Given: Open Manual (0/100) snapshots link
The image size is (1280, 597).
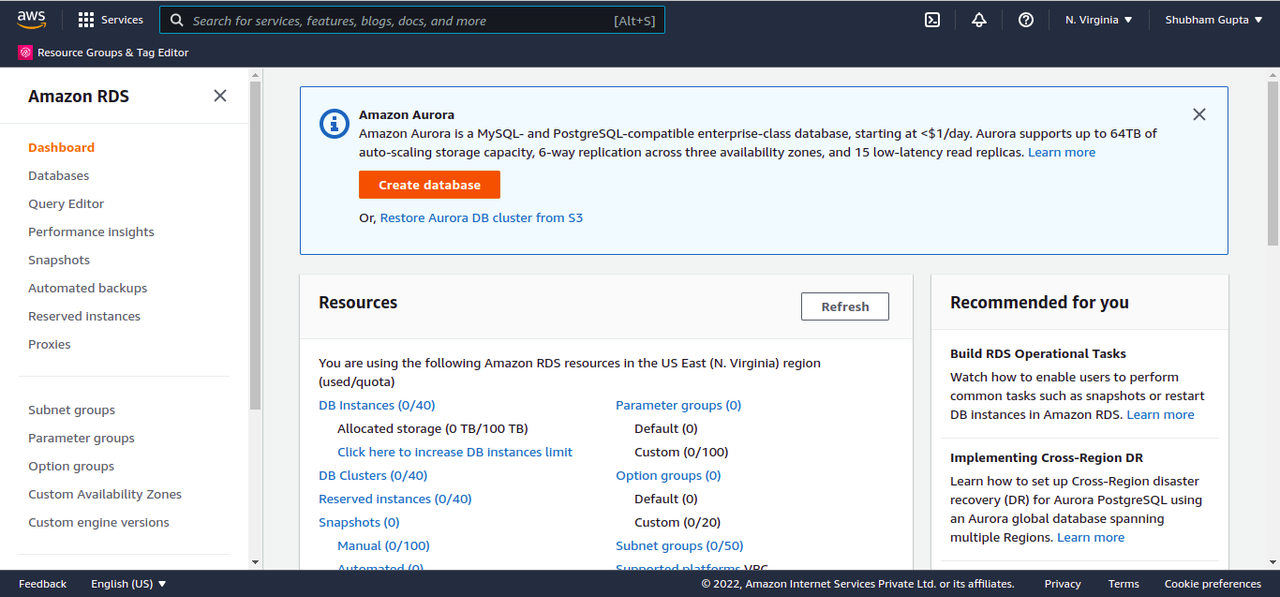Looking at the screenshot, I should click(383, 545).
